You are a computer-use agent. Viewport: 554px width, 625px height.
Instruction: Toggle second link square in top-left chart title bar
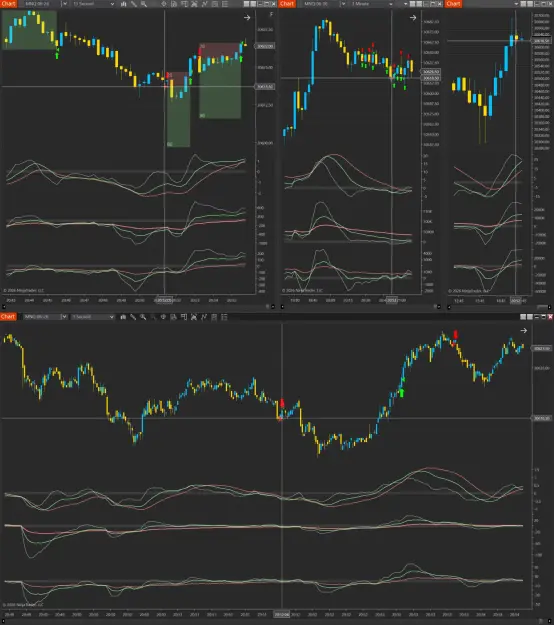253,4
